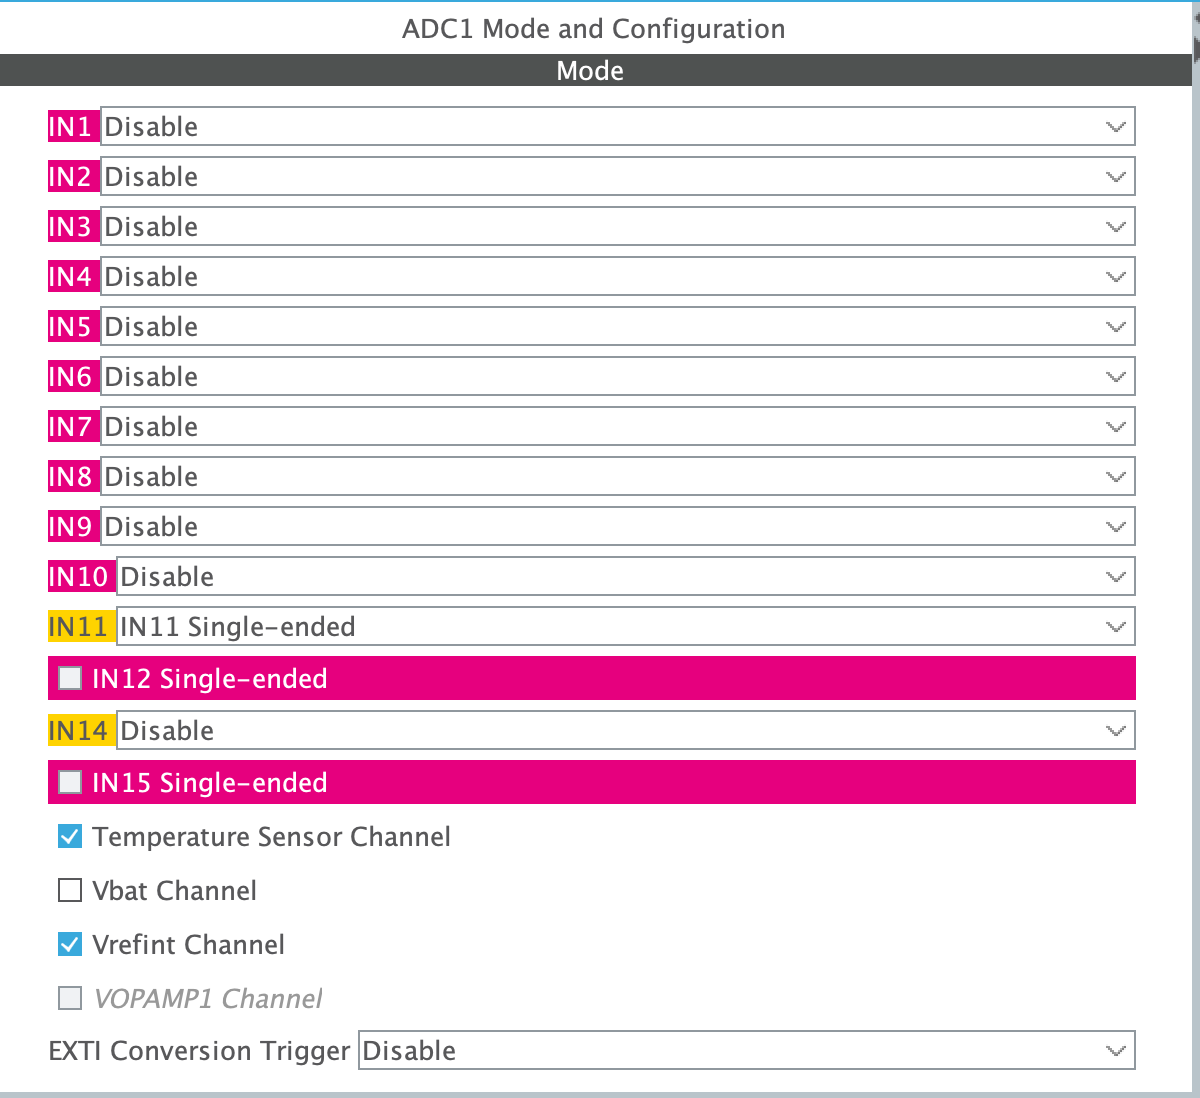Check the IN15 Single-ended option

pyautogui.click(x=69, y=782)
